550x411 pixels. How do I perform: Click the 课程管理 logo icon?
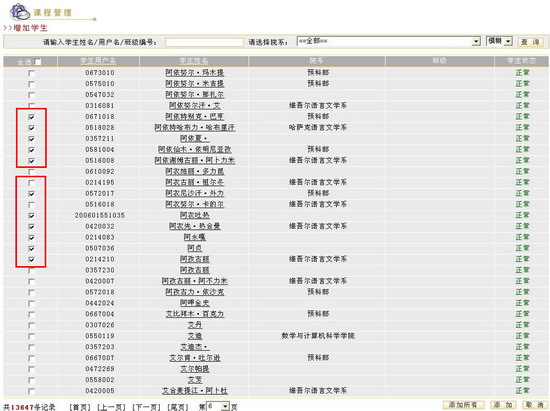20,12
